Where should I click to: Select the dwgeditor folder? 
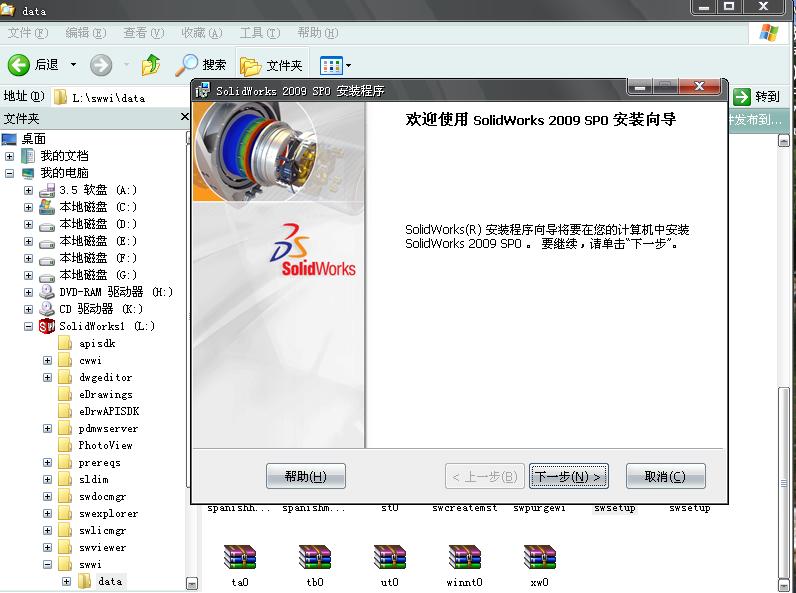pyautogui.click(x=106, y=377)
